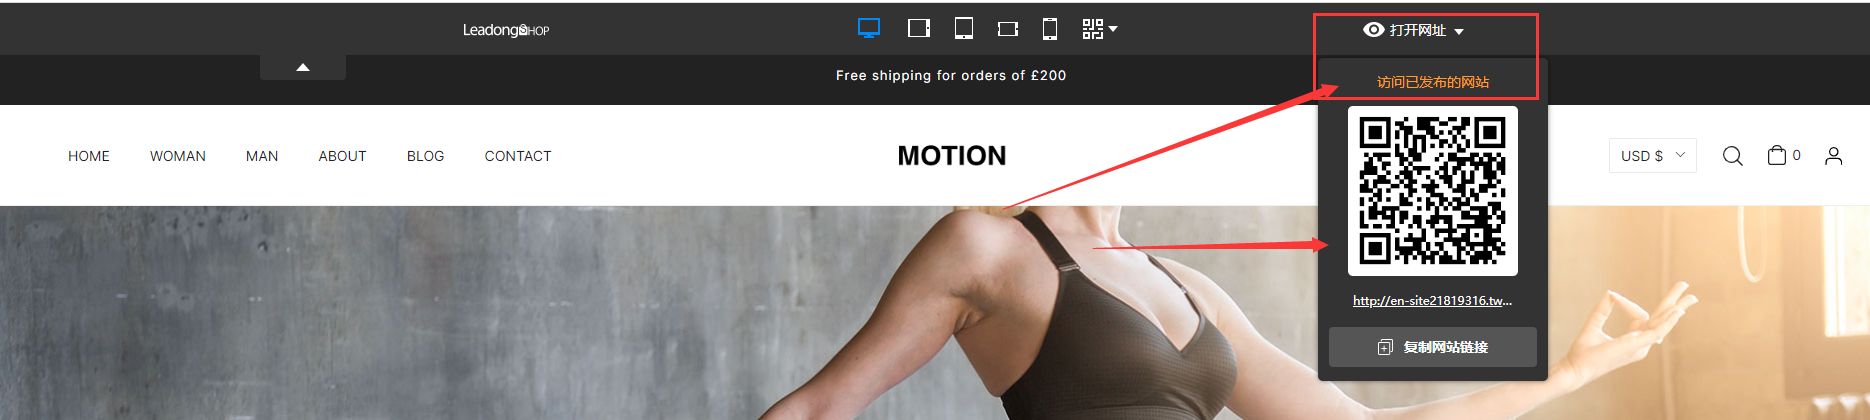Click the eye preview icon
Viewport: 1870px width, 420px height.
click(1374, 30)
